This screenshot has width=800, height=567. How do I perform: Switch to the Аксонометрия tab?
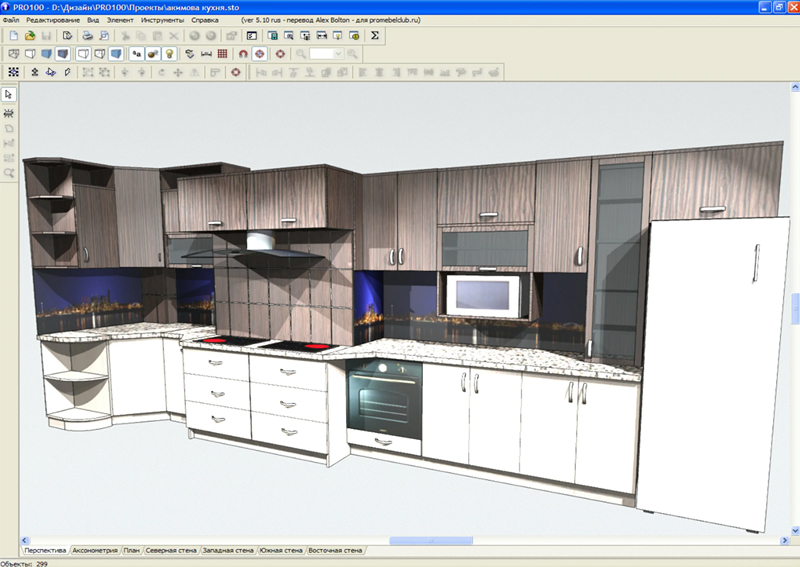point(95,550)
